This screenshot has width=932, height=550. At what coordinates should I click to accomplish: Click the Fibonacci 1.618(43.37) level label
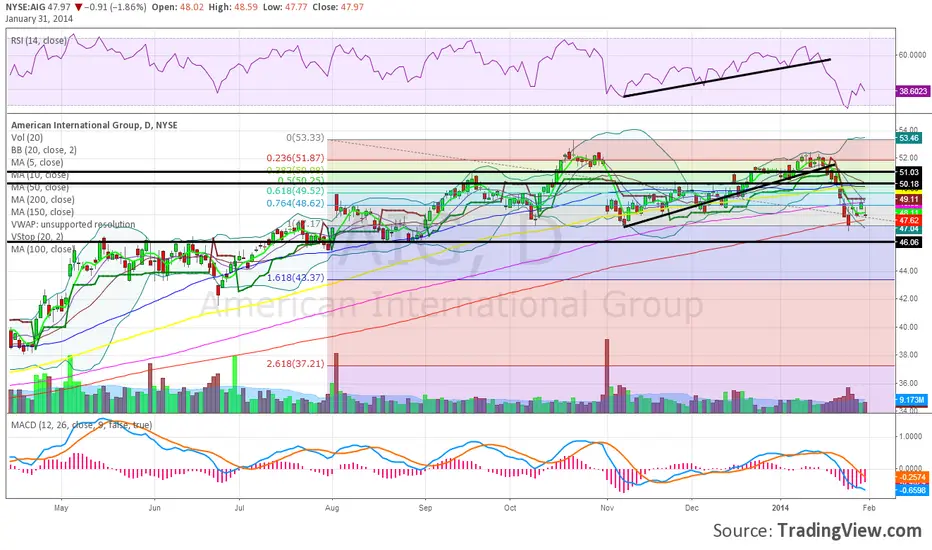pos(295,278)
